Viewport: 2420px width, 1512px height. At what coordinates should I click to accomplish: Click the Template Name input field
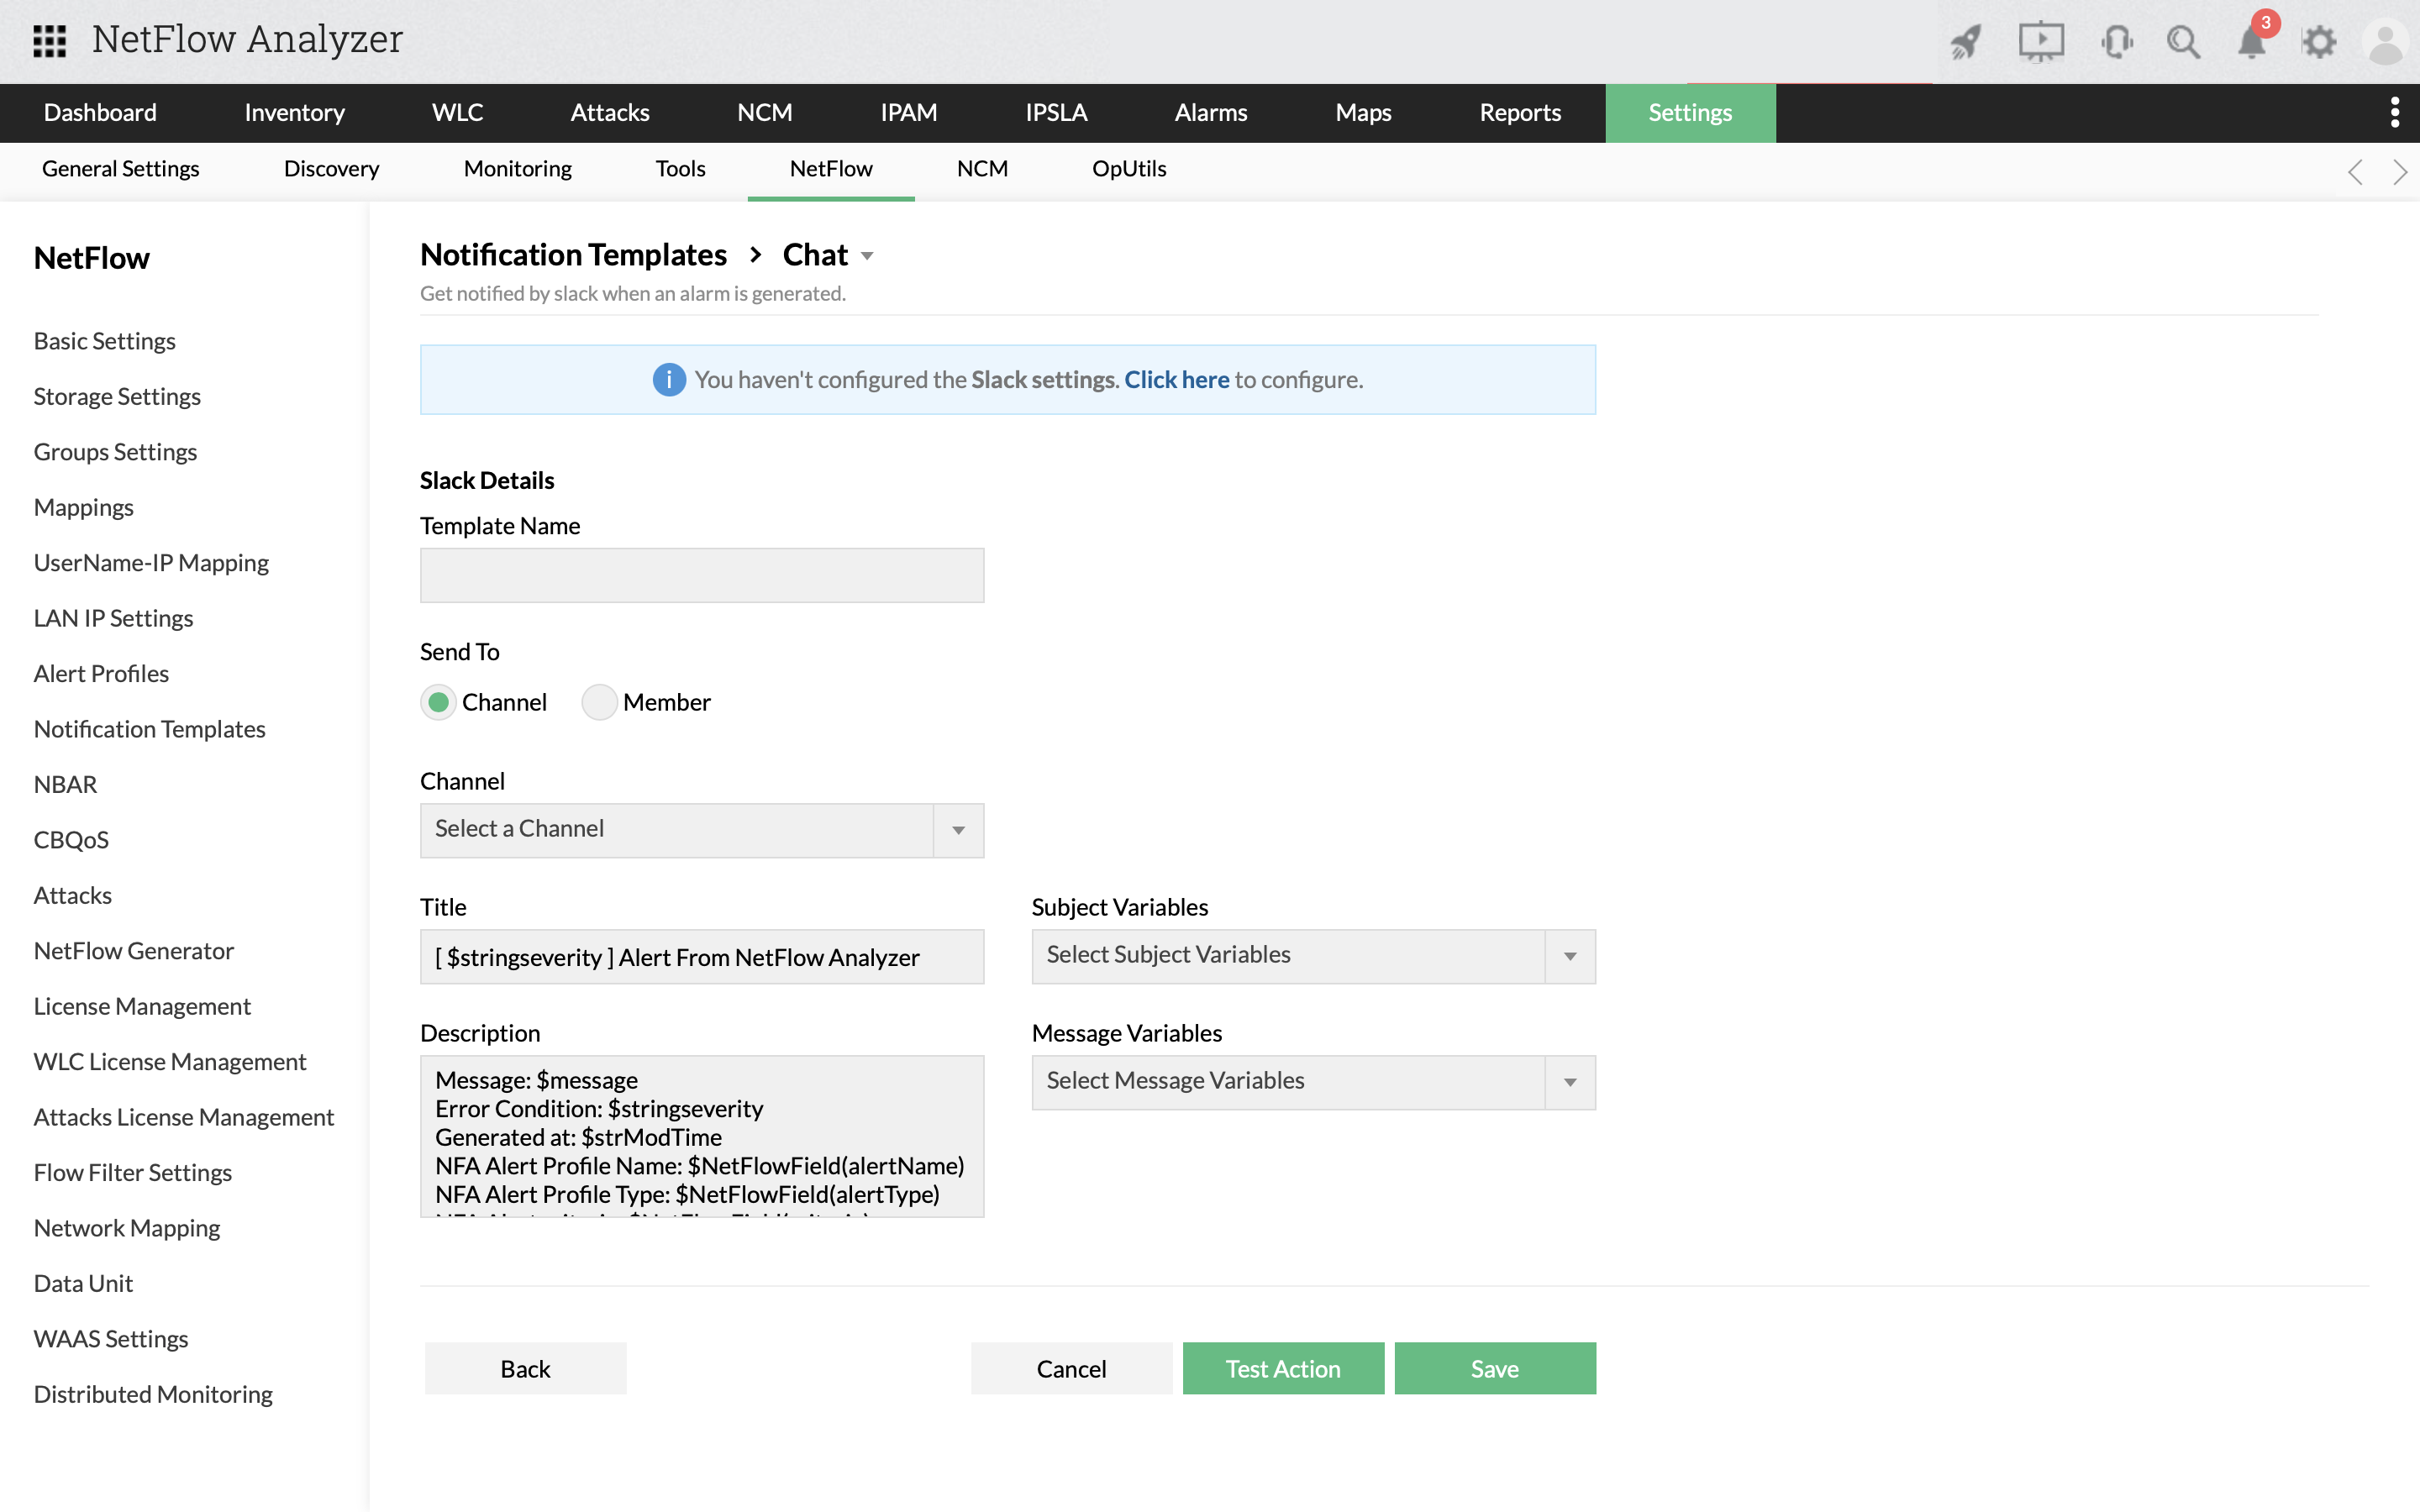701,575
